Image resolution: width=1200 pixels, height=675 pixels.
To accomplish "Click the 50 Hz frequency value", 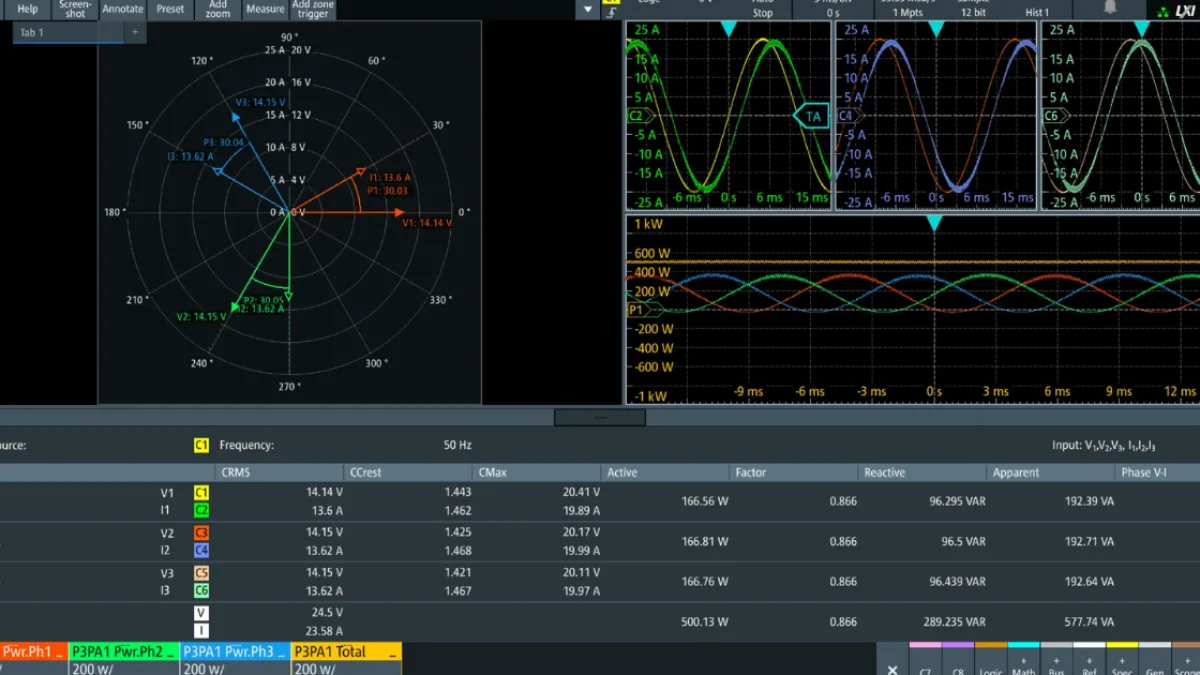I will (457, 445).
